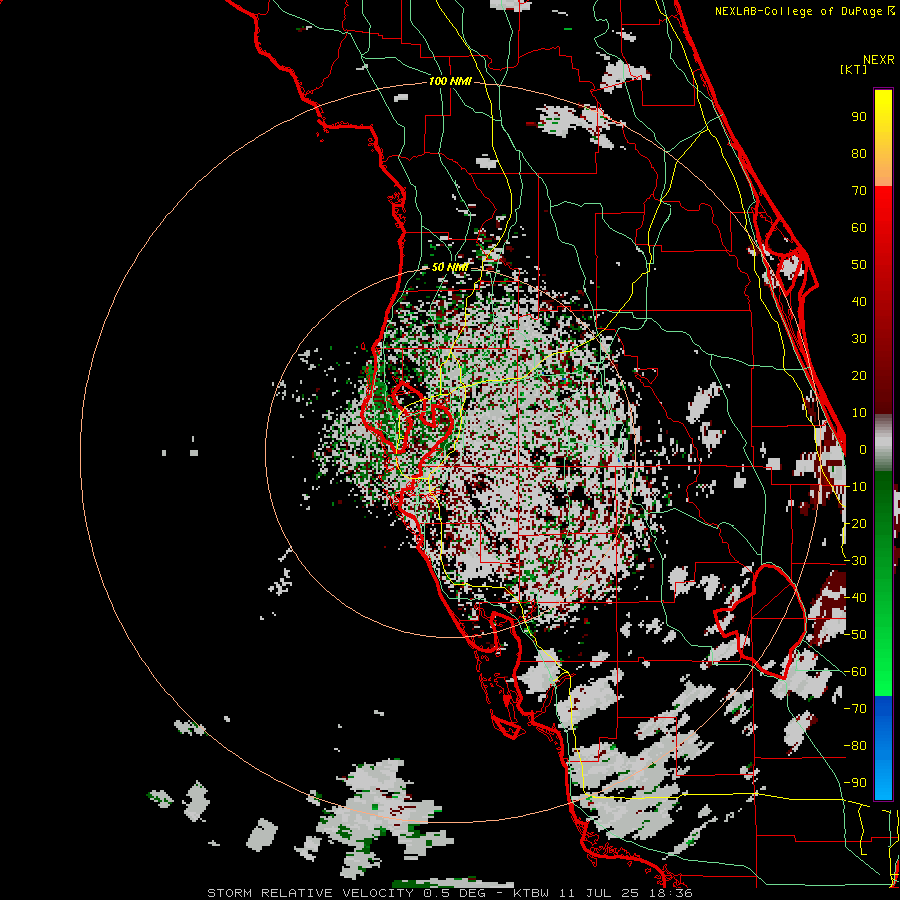Click the -70 value on the velocity scale

856,709
